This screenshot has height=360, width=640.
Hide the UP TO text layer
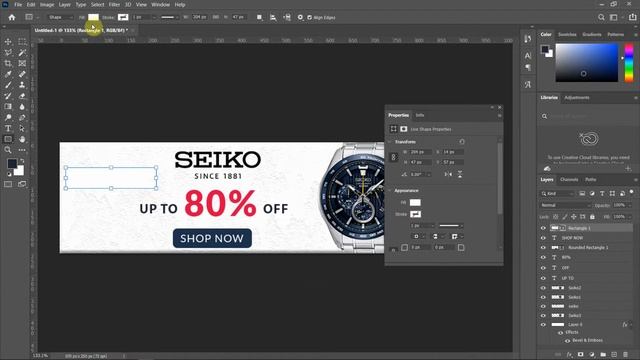[x=543, y=278]
